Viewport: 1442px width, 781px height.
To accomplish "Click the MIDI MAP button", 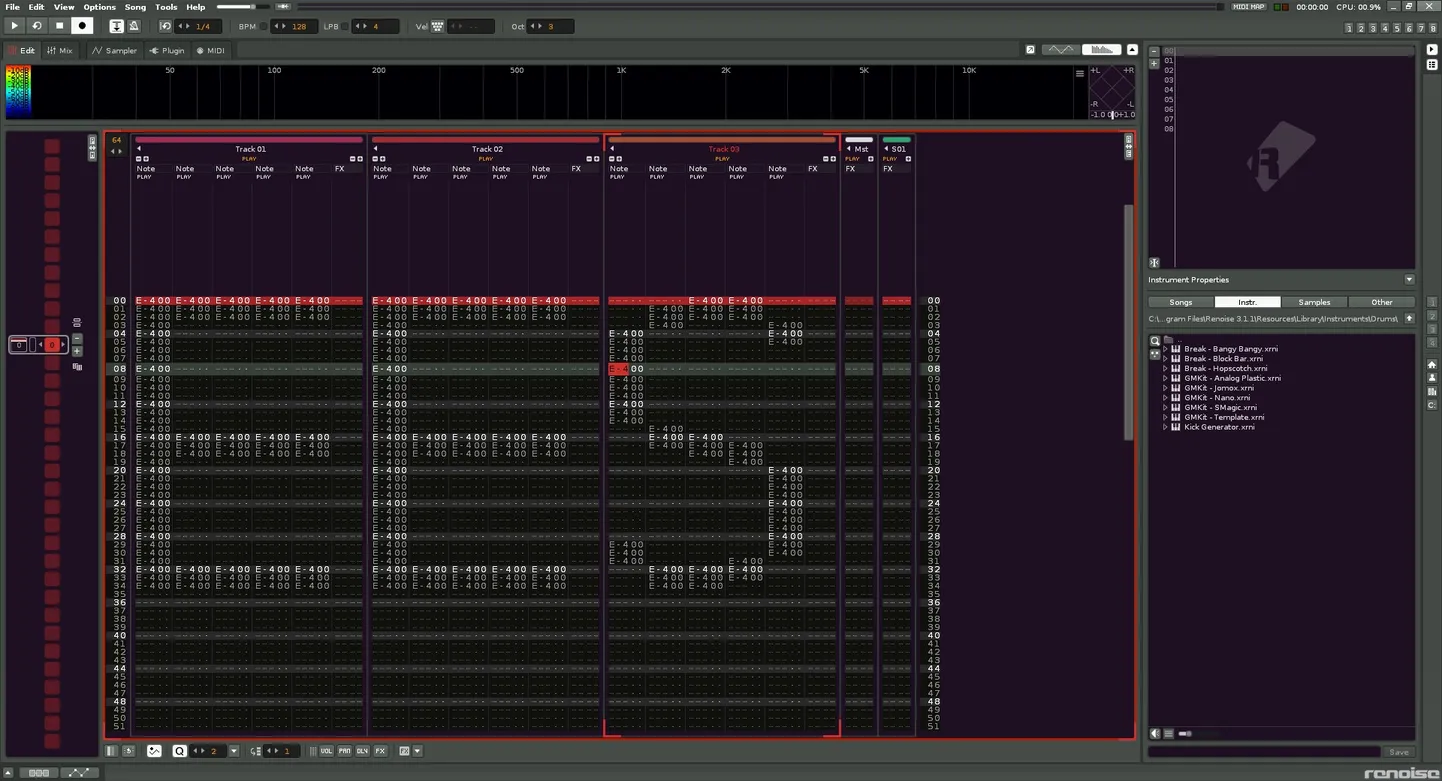I will (1248, 7).
